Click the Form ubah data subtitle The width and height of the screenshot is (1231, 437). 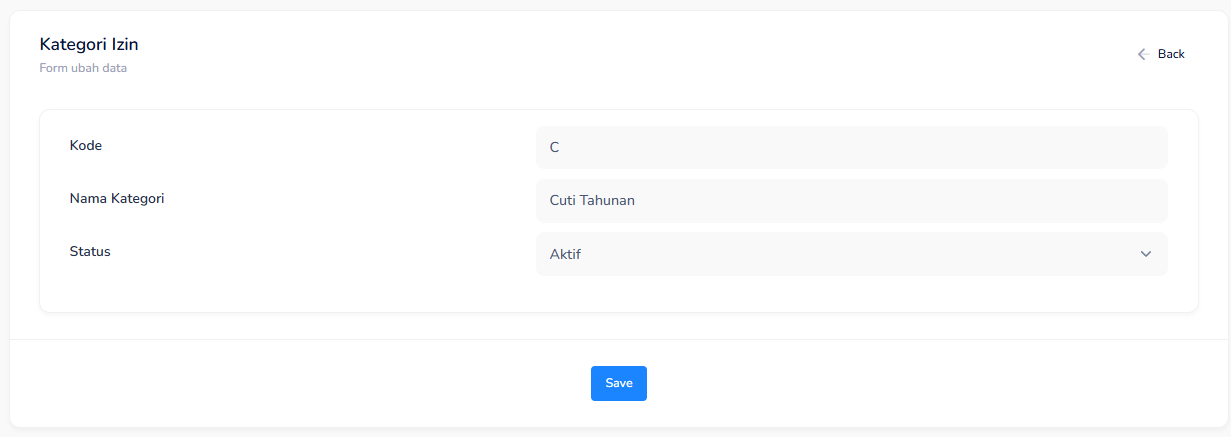pyautogui.click(x=83, y=69)
